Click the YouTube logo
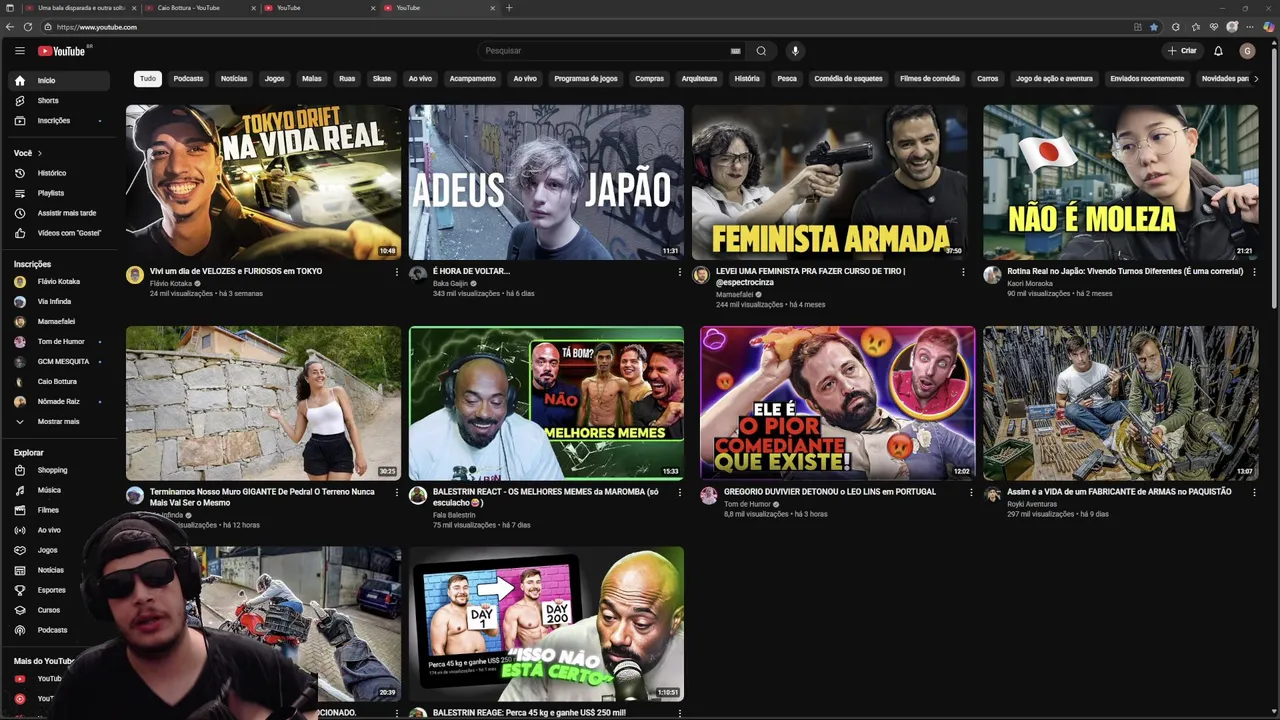Screen dimensions: 1280x720 (x=64, y=51)
